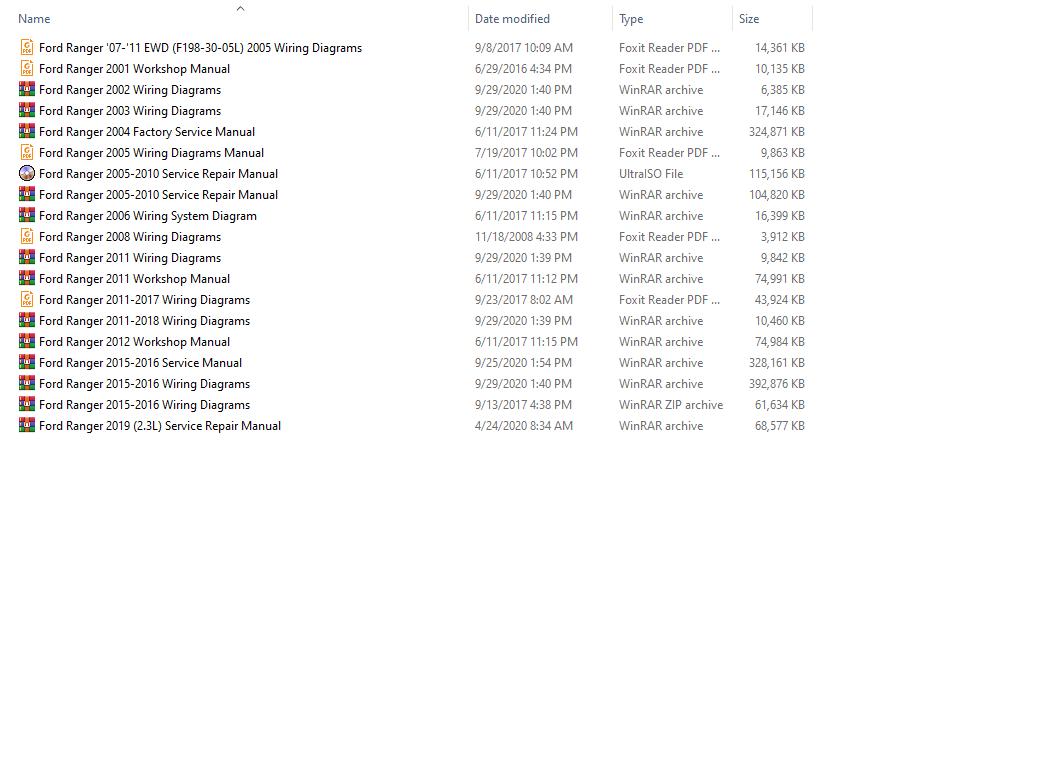Click the WinRAR icon of Ford Ranger 2011-2018 Wiring Diagrams
The height and width of the screenshot is (780, 1043).
click(27, 321)
